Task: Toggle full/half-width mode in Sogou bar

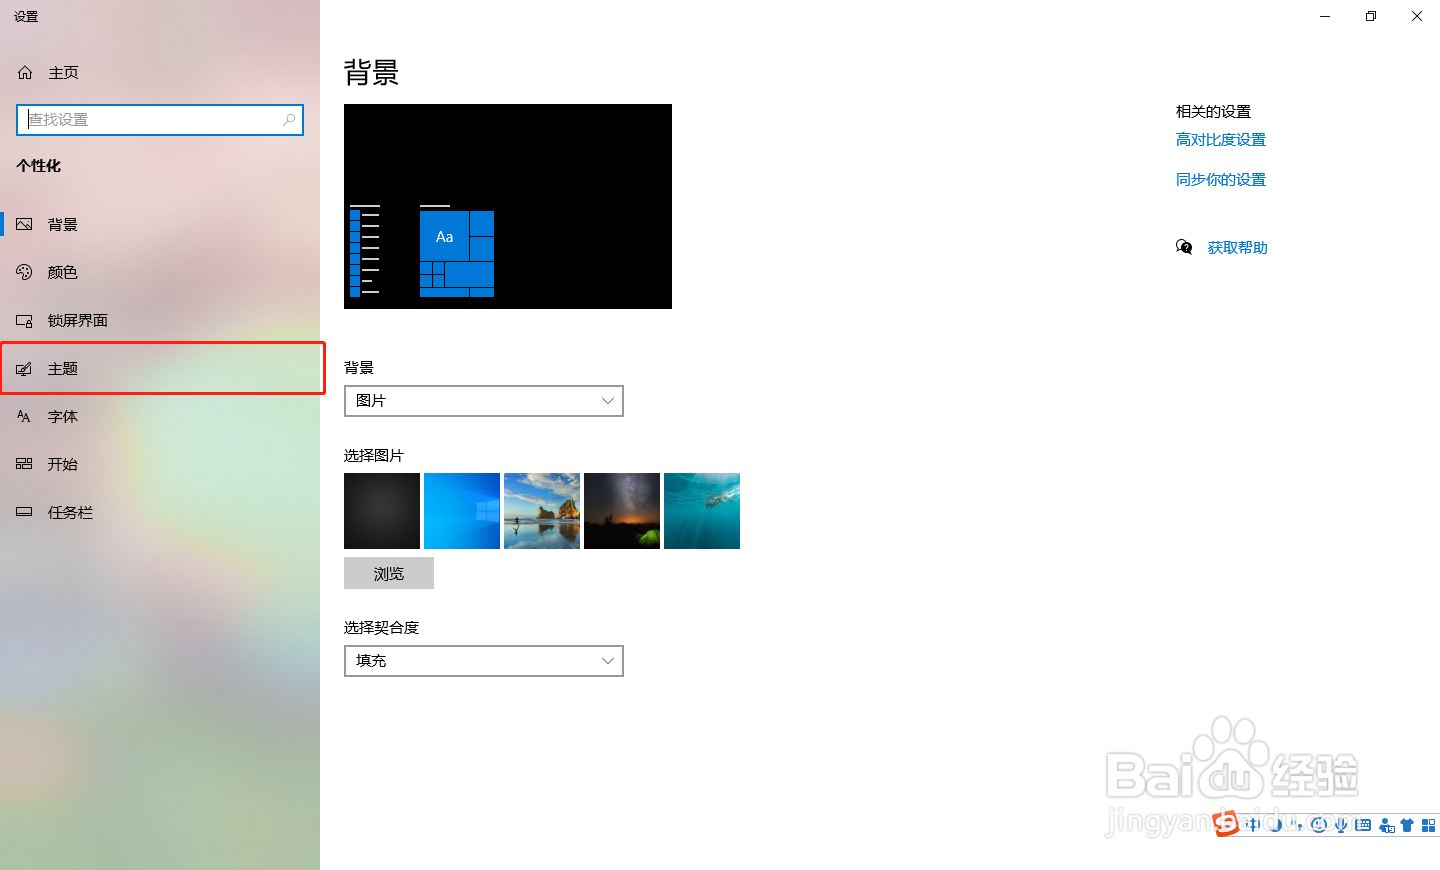Action: 1276,824
